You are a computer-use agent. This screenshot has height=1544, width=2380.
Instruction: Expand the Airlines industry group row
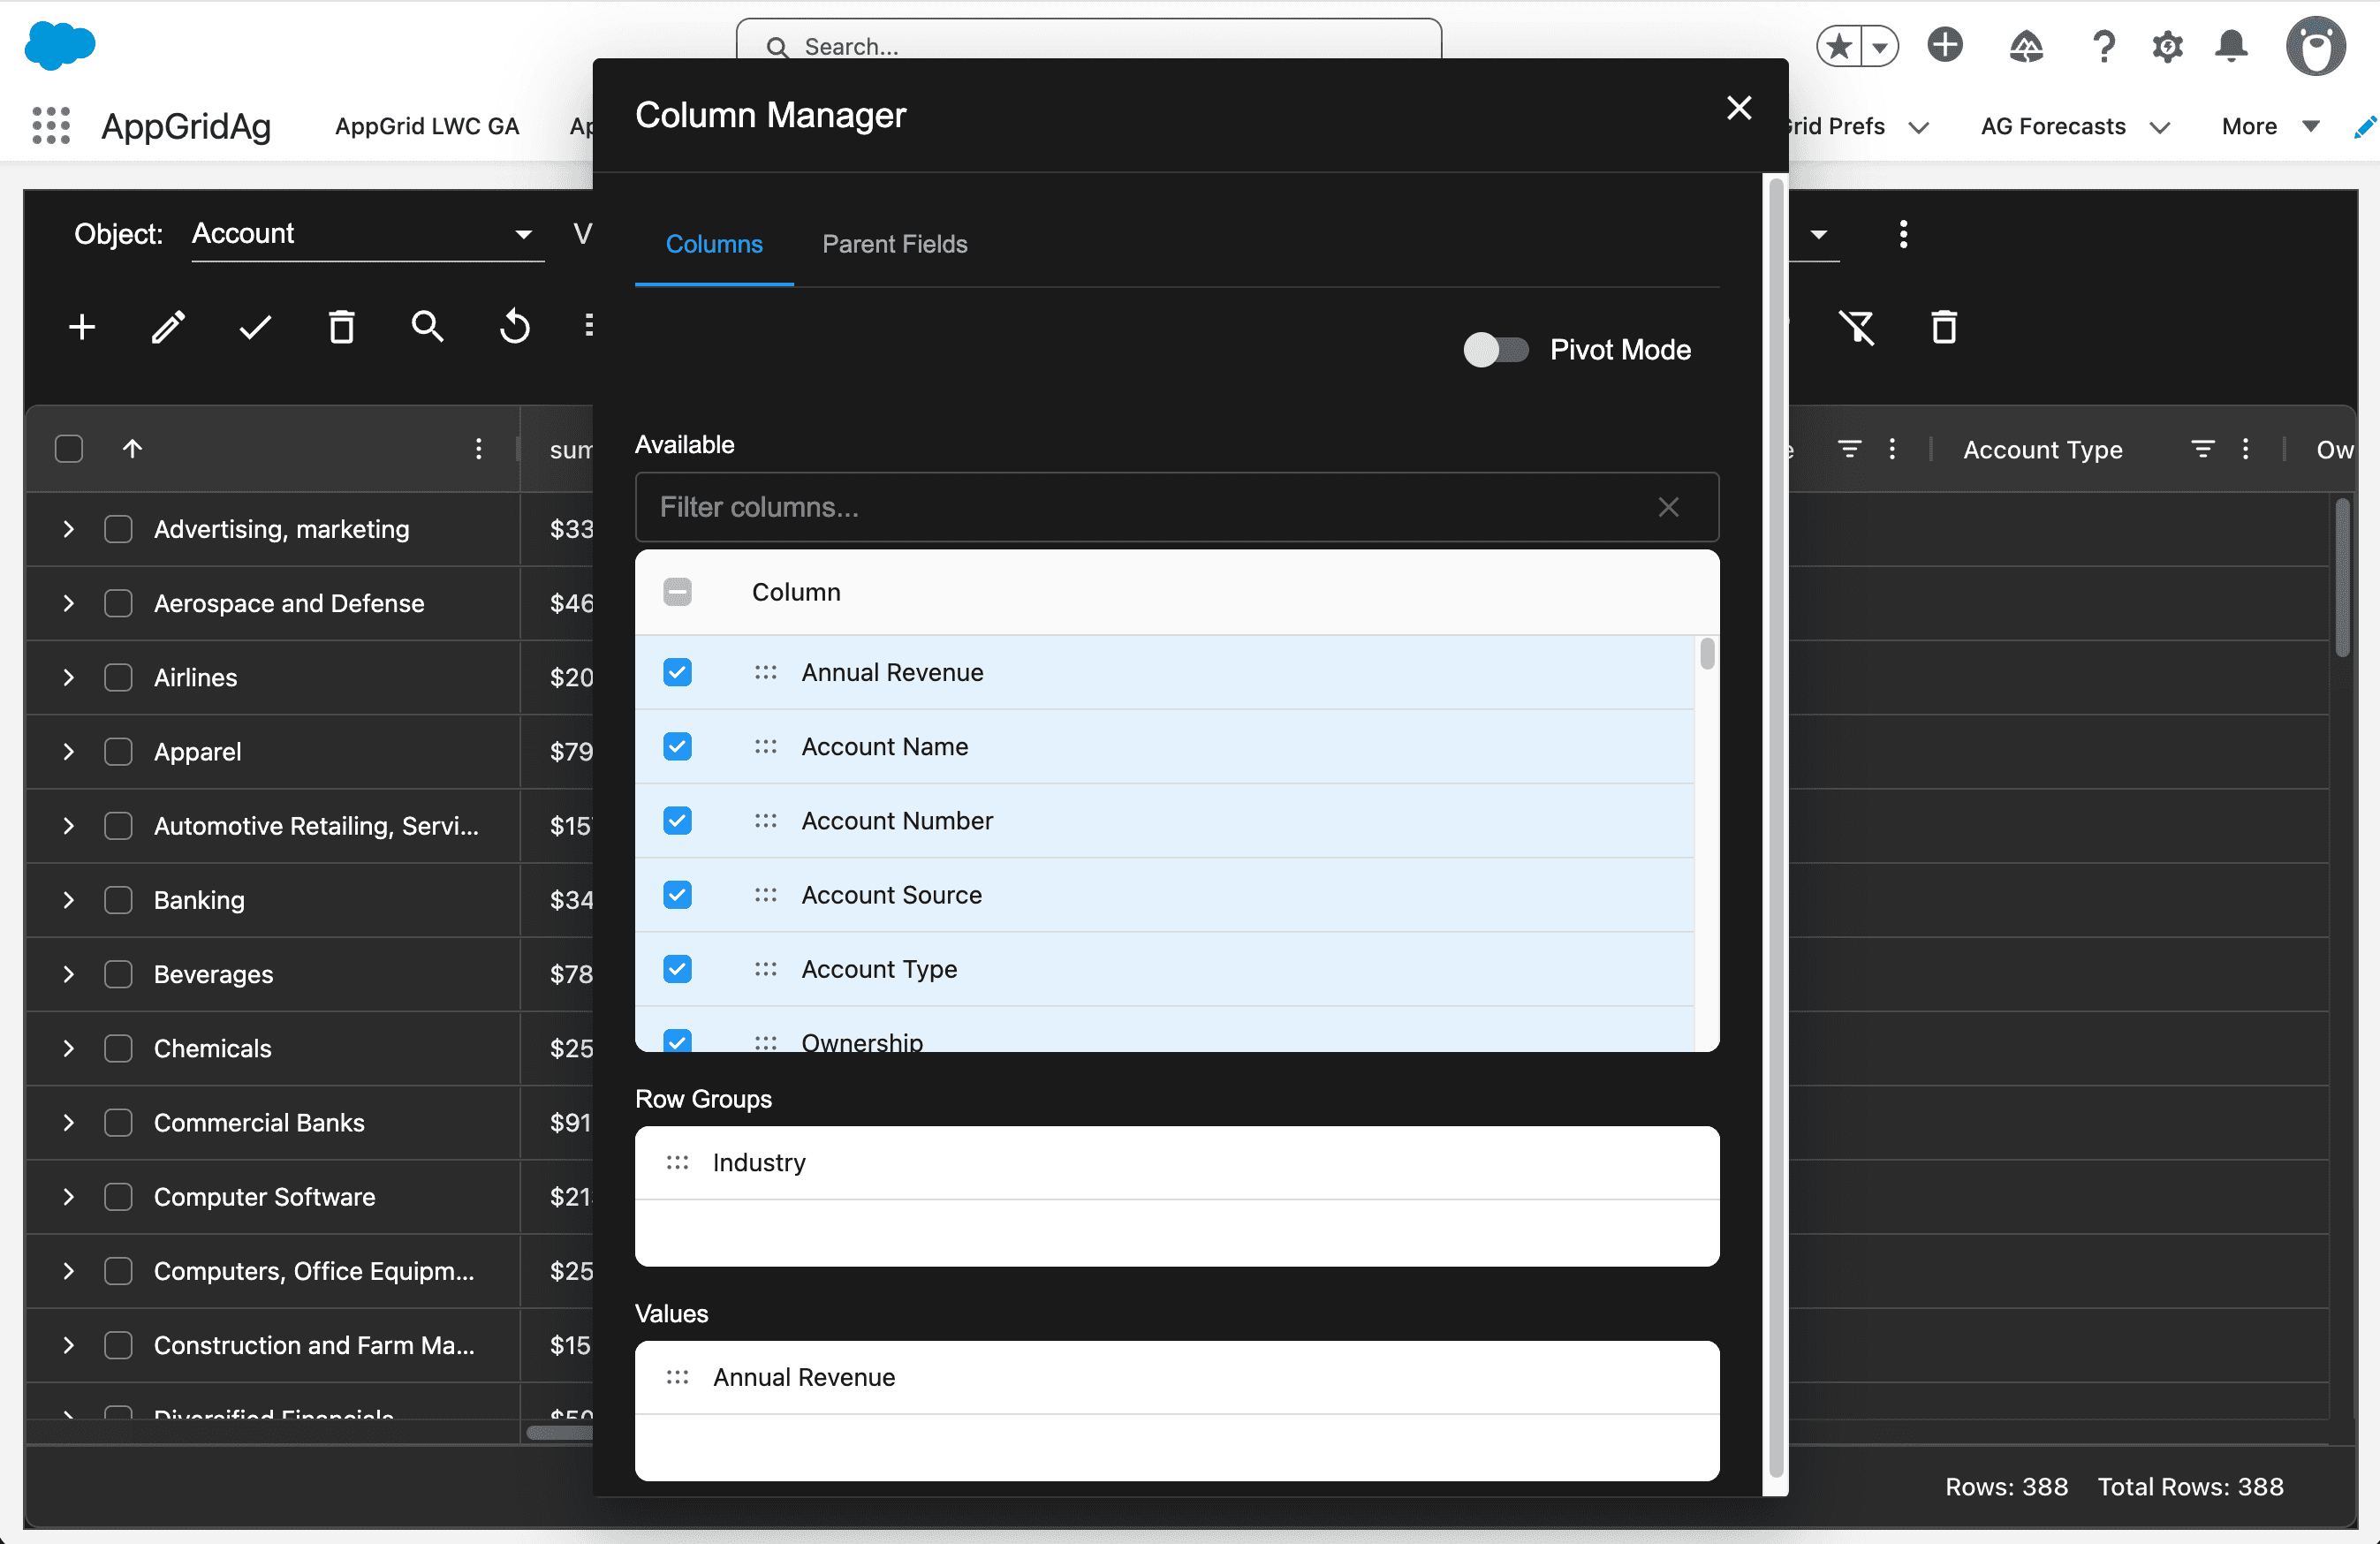[x=68, y=678]
